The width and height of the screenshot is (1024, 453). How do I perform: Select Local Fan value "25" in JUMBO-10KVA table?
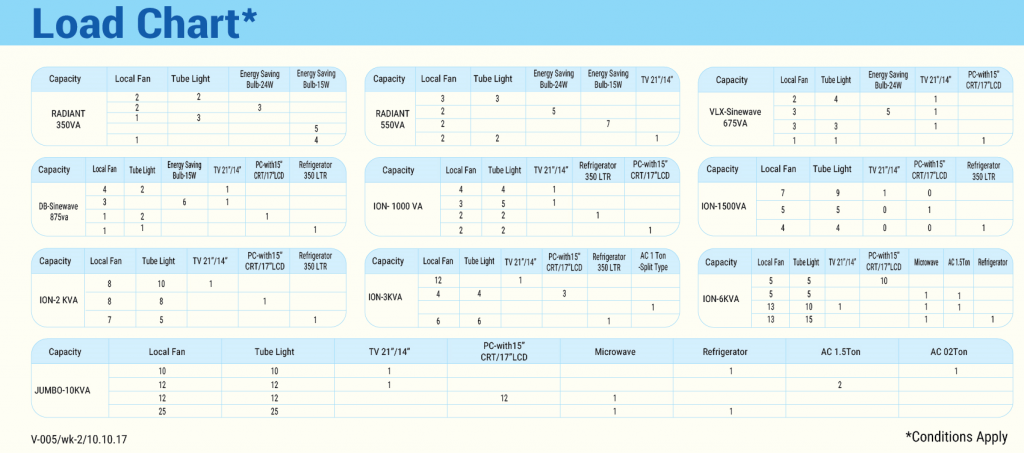(x=162, y=411)
